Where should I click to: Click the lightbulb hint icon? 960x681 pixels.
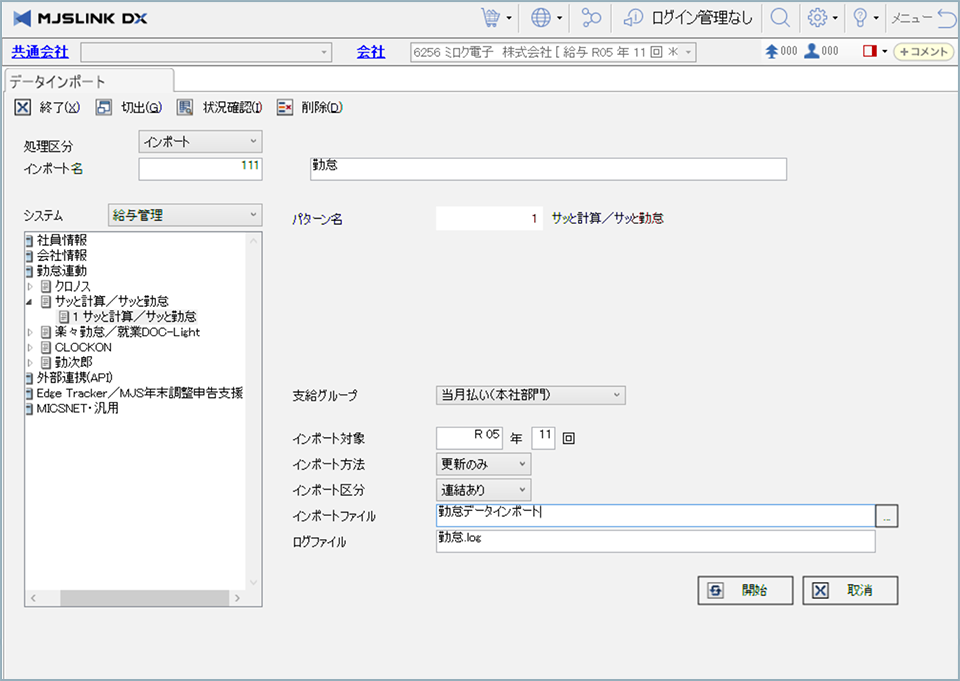click(x=859, y=18)
